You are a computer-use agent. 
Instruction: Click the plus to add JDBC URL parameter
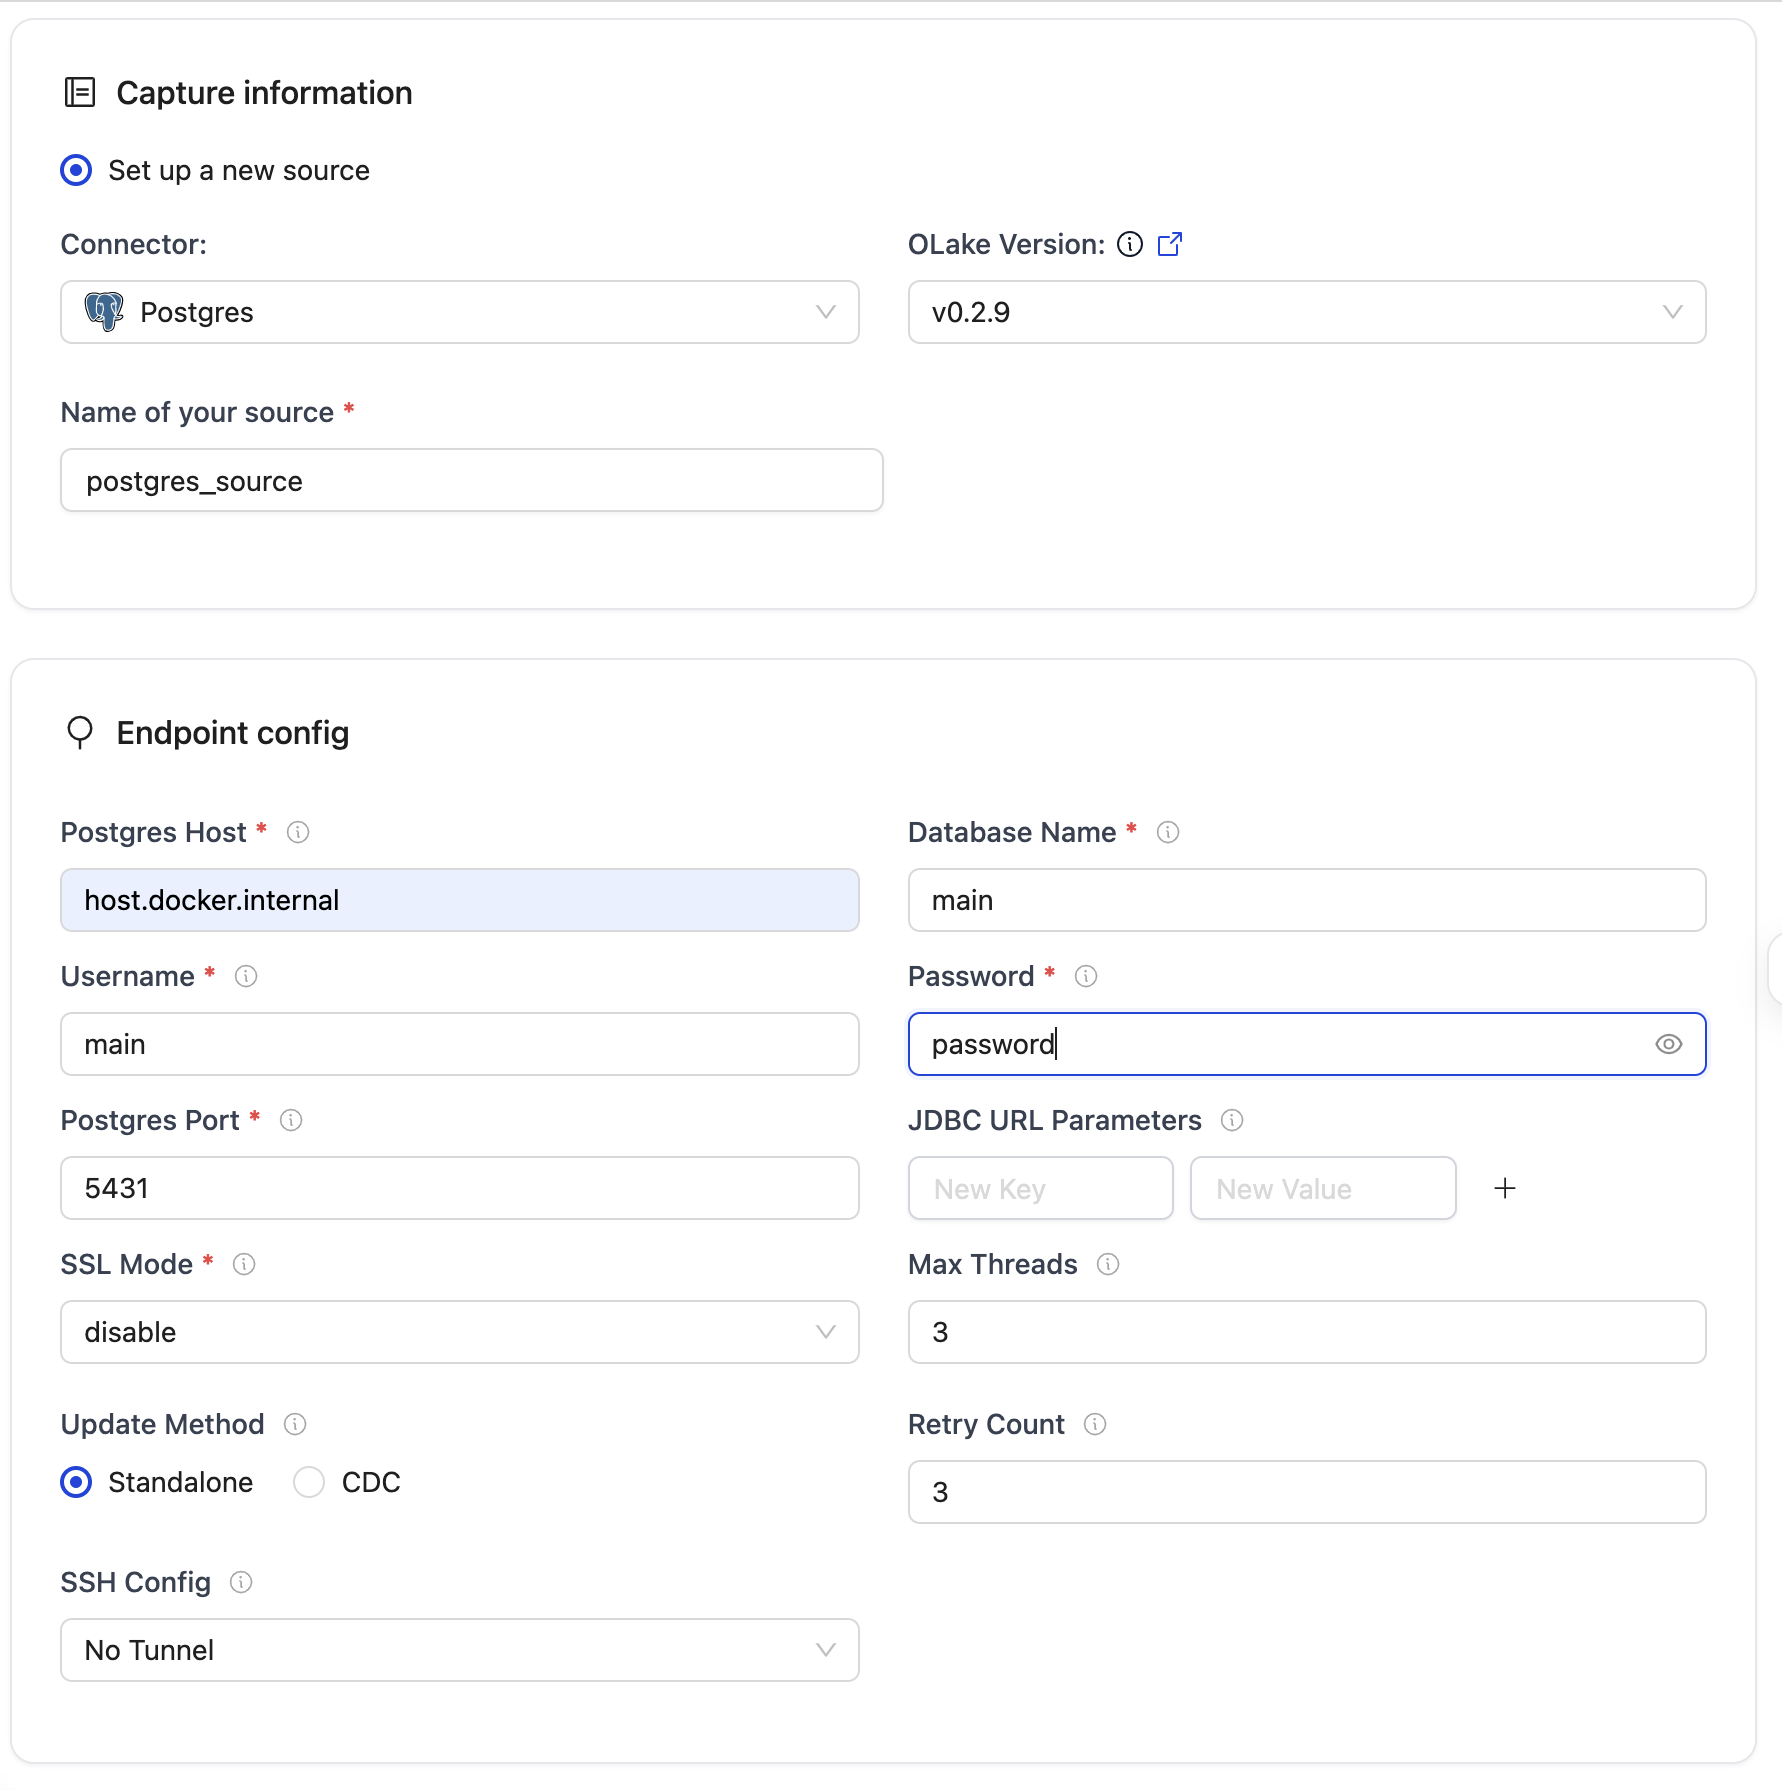coord(1505,1188)
